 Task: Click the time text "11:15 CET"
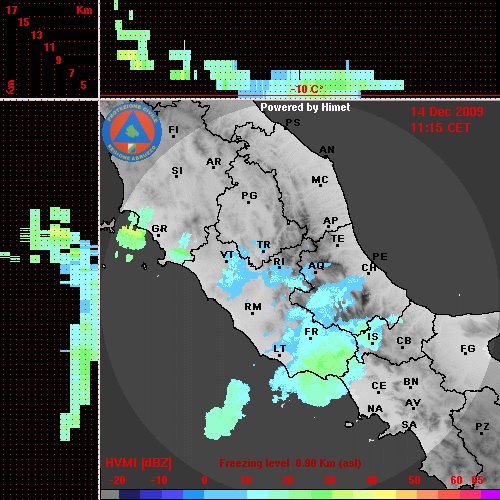[x=440, y=128]
